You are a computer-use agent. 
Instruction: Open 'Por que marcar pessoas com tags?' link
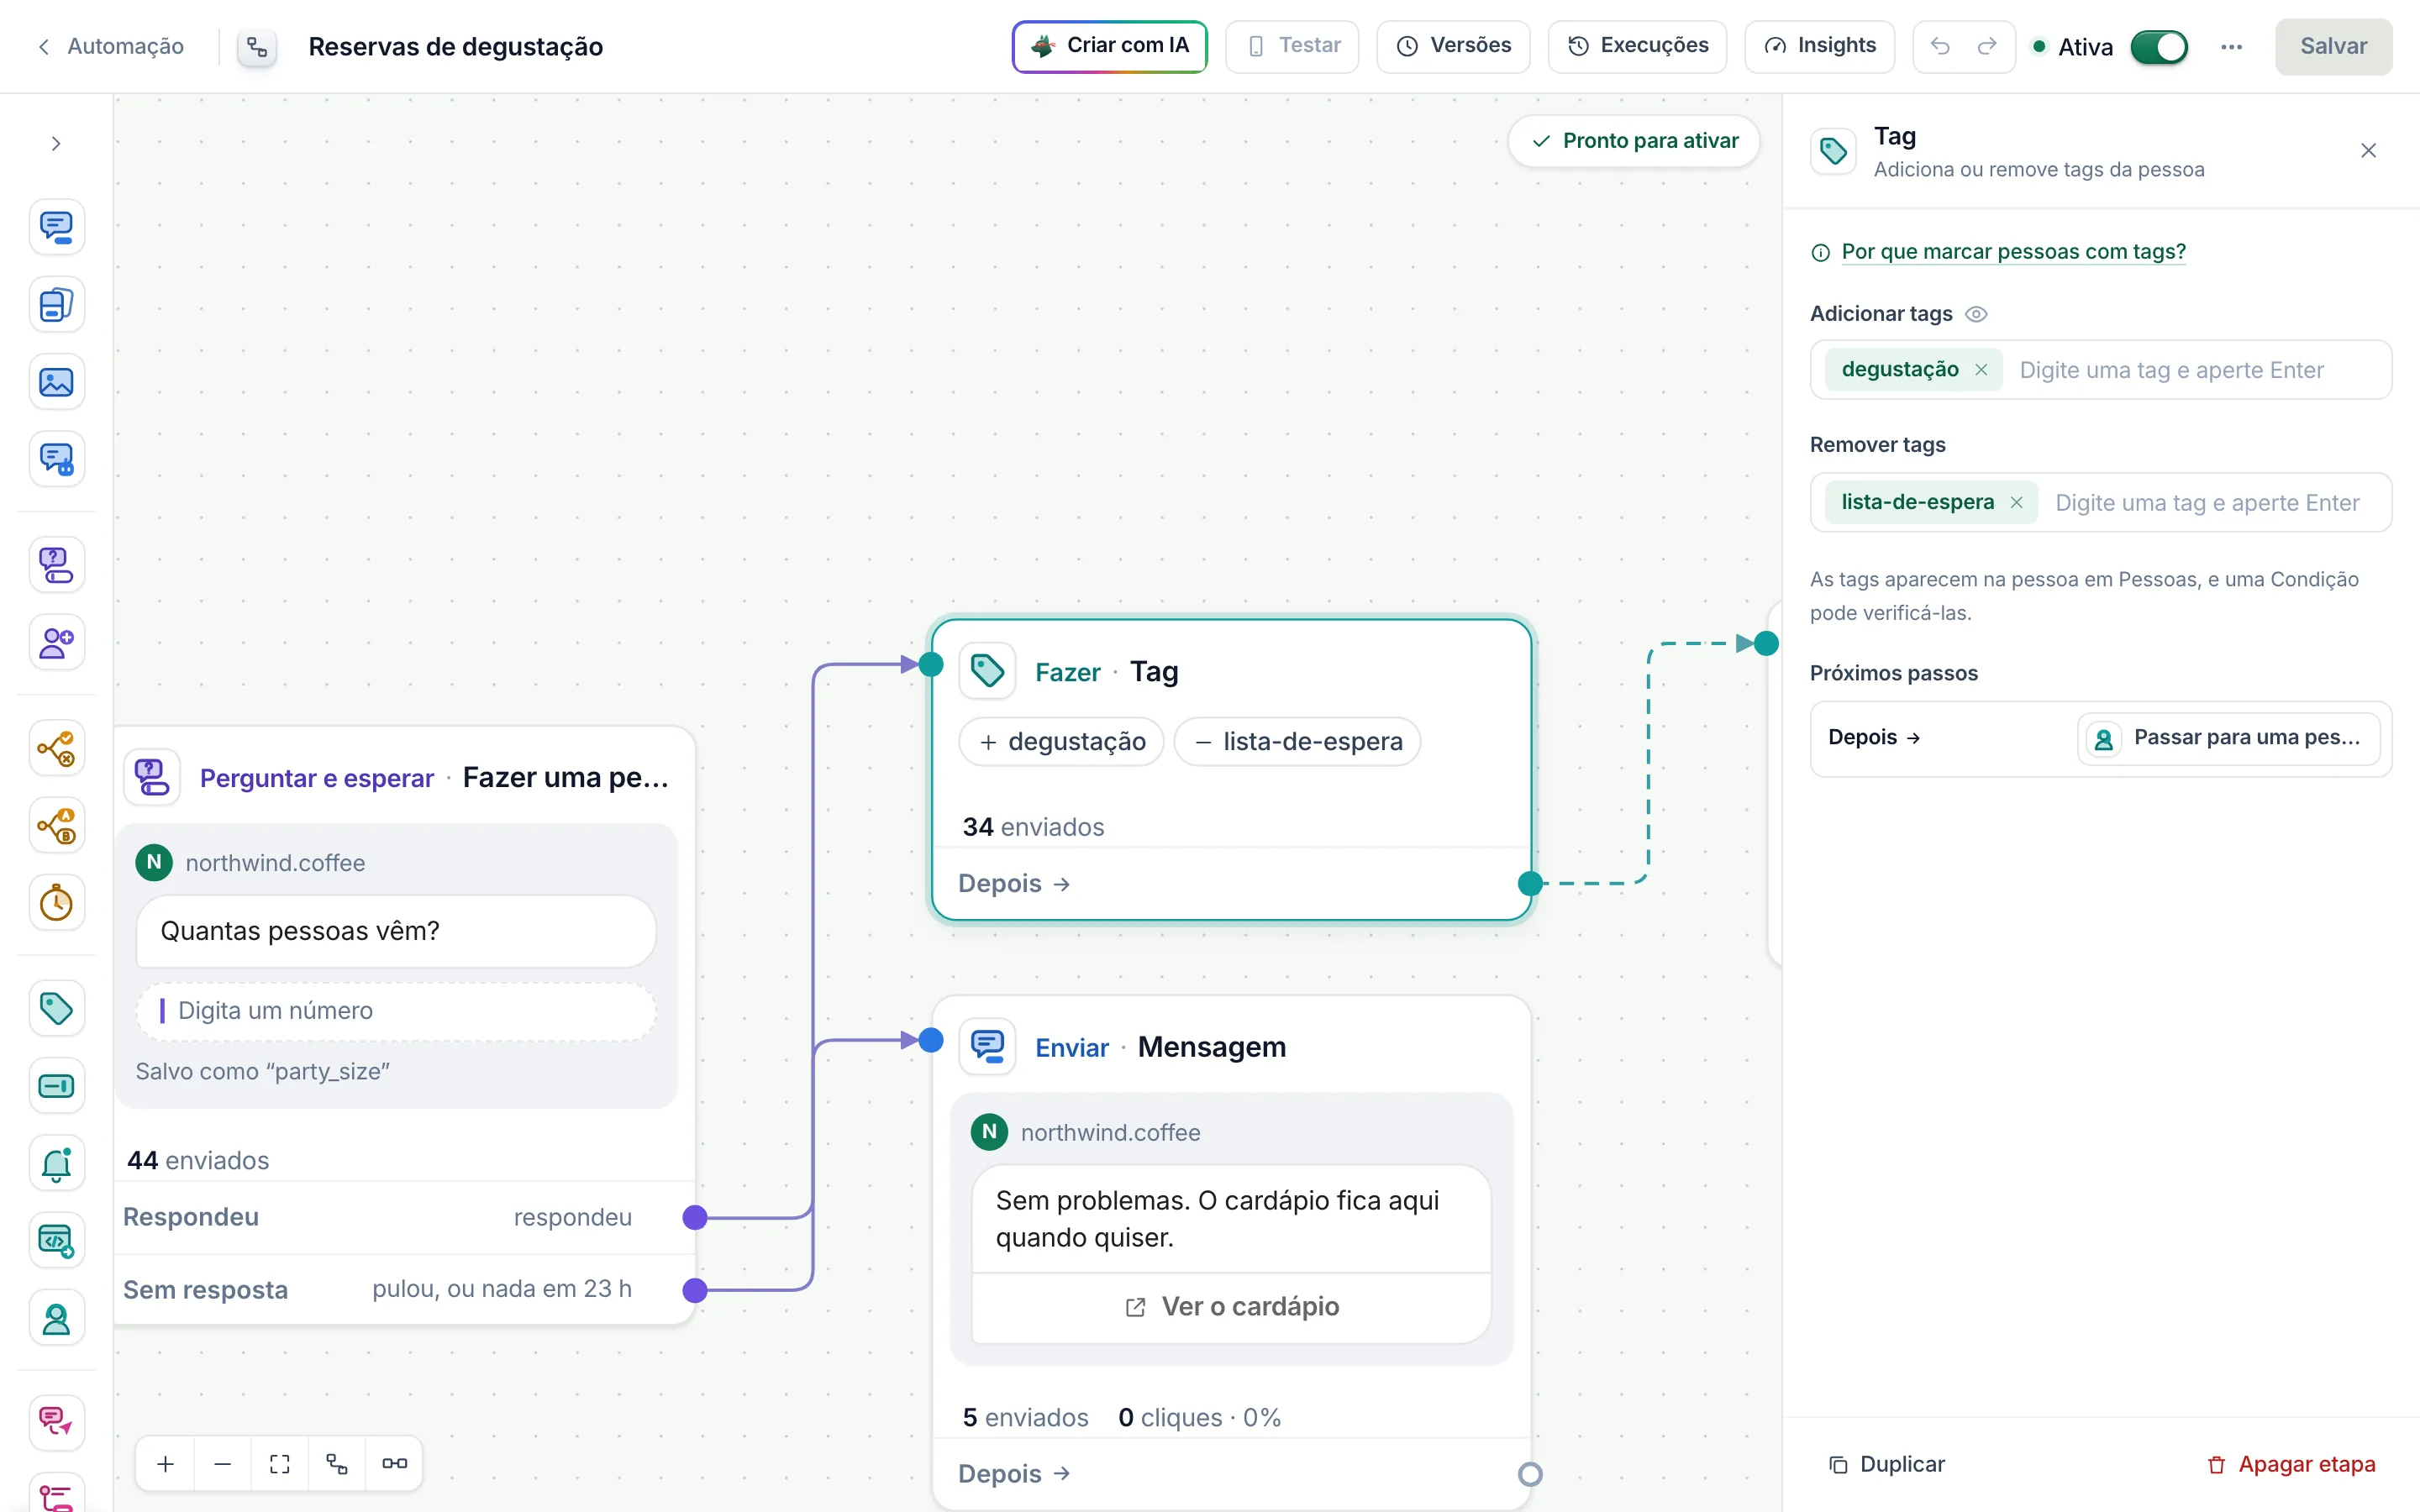click(x=2013, y=252)
